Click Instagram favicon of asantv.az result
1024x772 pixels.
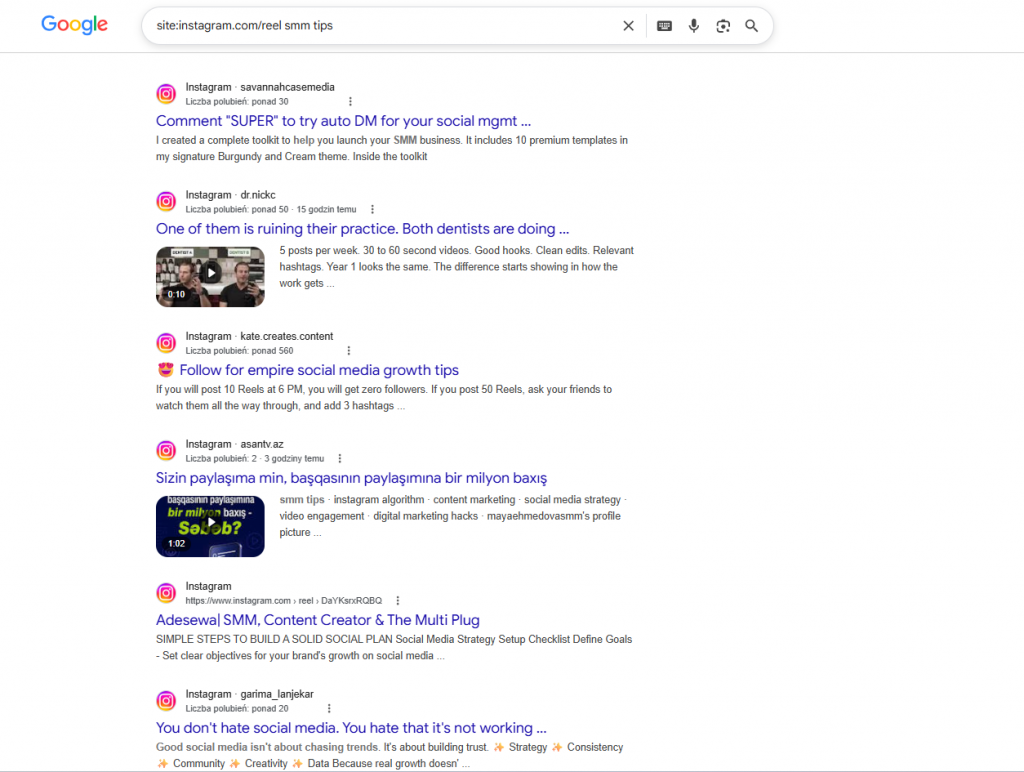166,451
